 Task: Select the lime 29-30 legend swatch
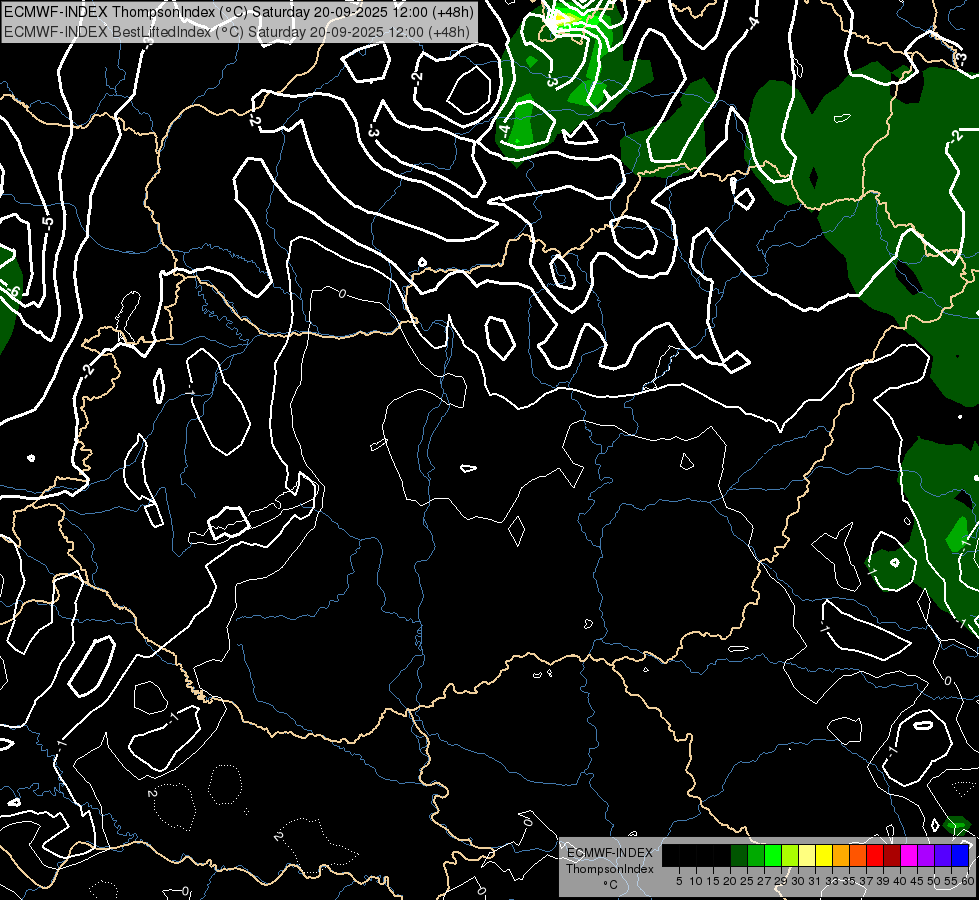[790, 855]
